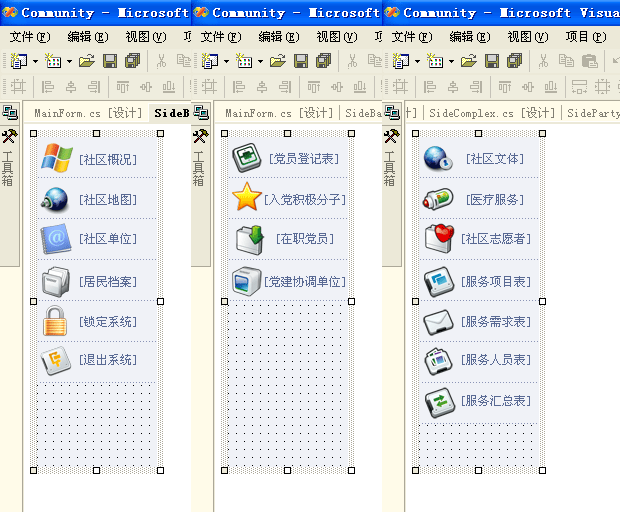Click the globe icon next to 社区地图
Image resolution: width=620 pixels, height=512 pixels.
[55, 199]
